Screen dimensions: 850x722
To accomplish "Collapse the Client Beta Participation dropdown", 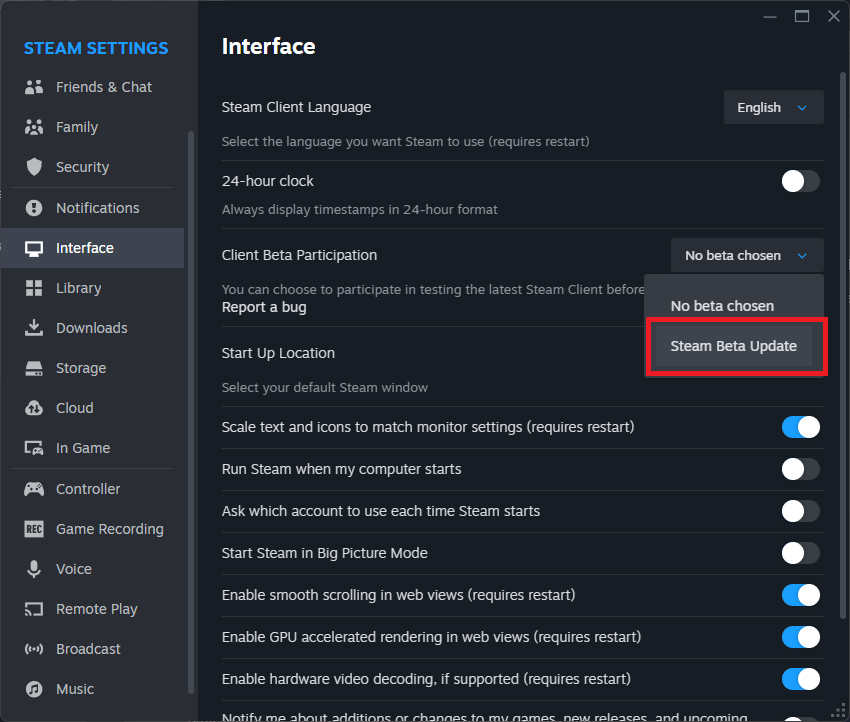I will 747,255.
